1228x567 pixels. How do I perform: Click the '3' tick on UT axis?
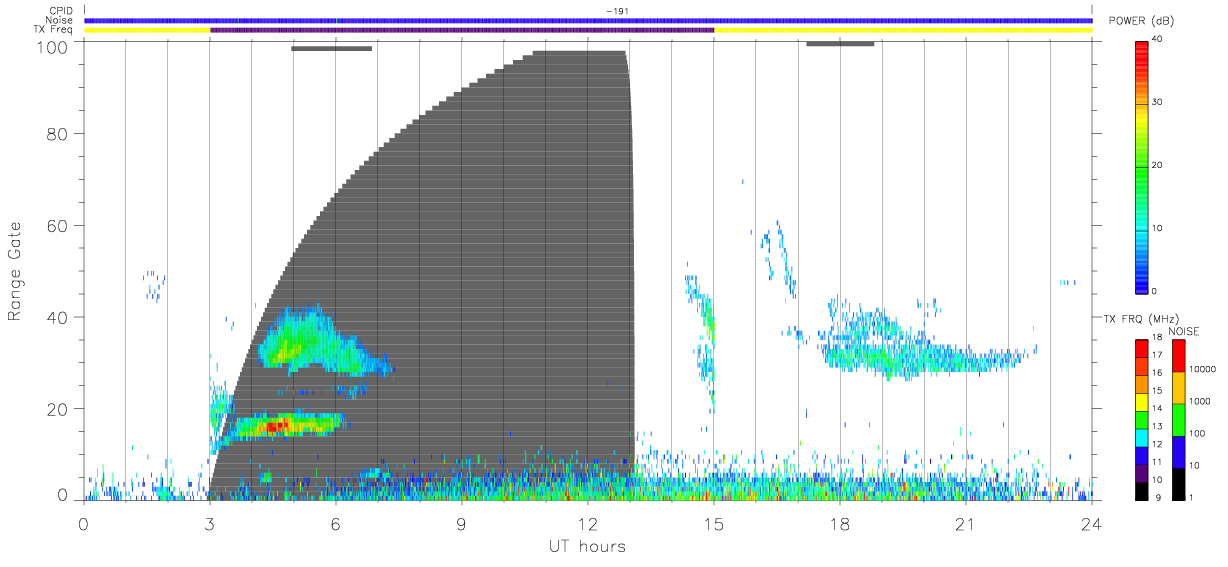point(210,523)
